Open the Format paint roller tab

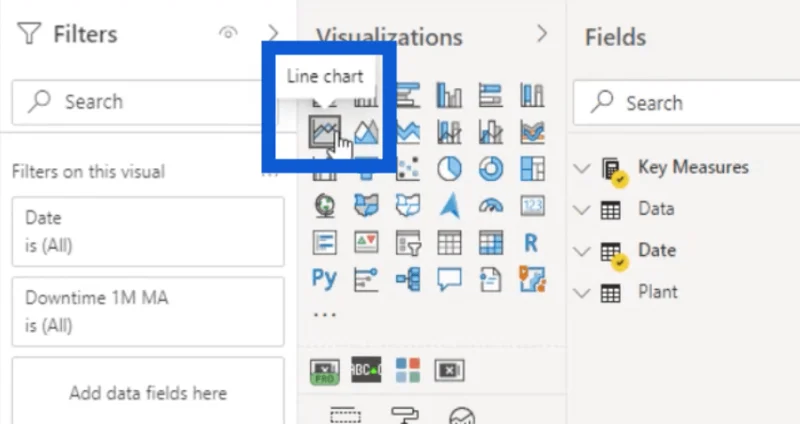405,415
